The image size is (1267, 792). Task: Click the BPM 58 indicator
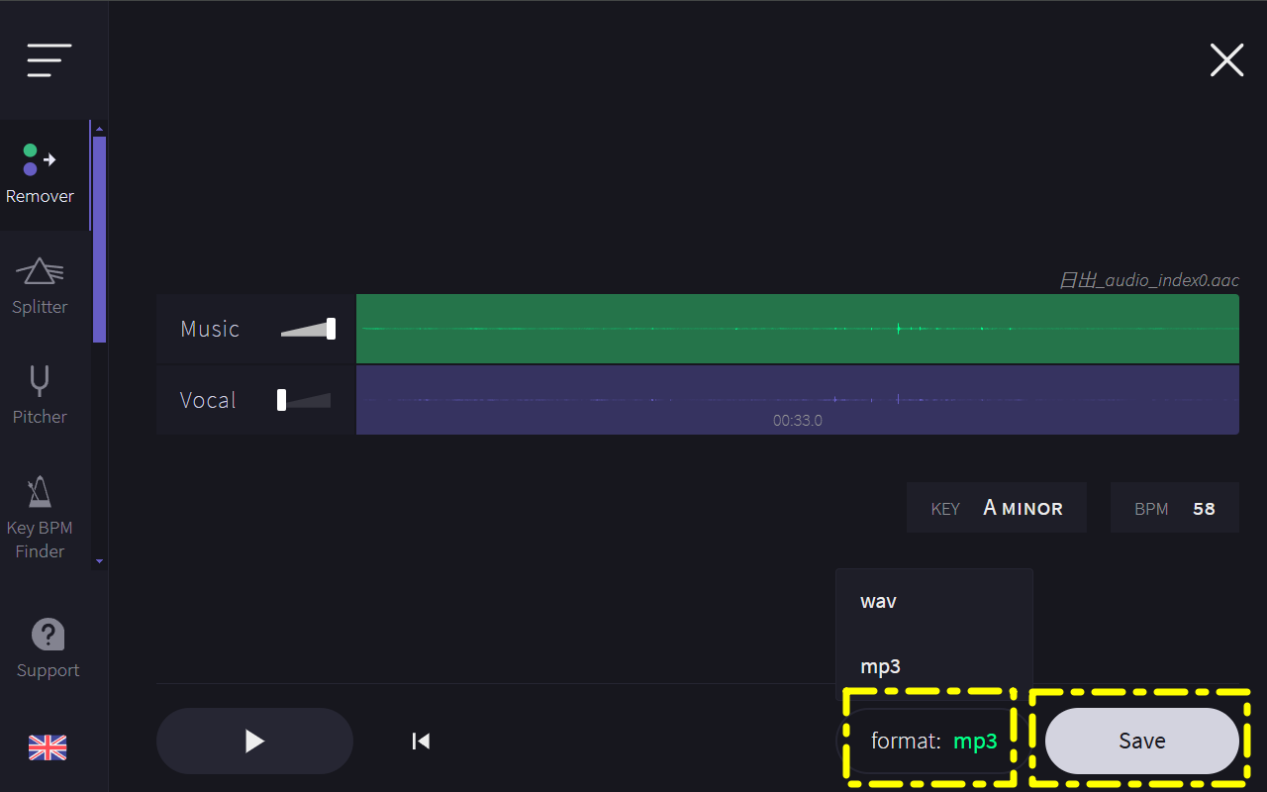click(x=1175, y=508)
